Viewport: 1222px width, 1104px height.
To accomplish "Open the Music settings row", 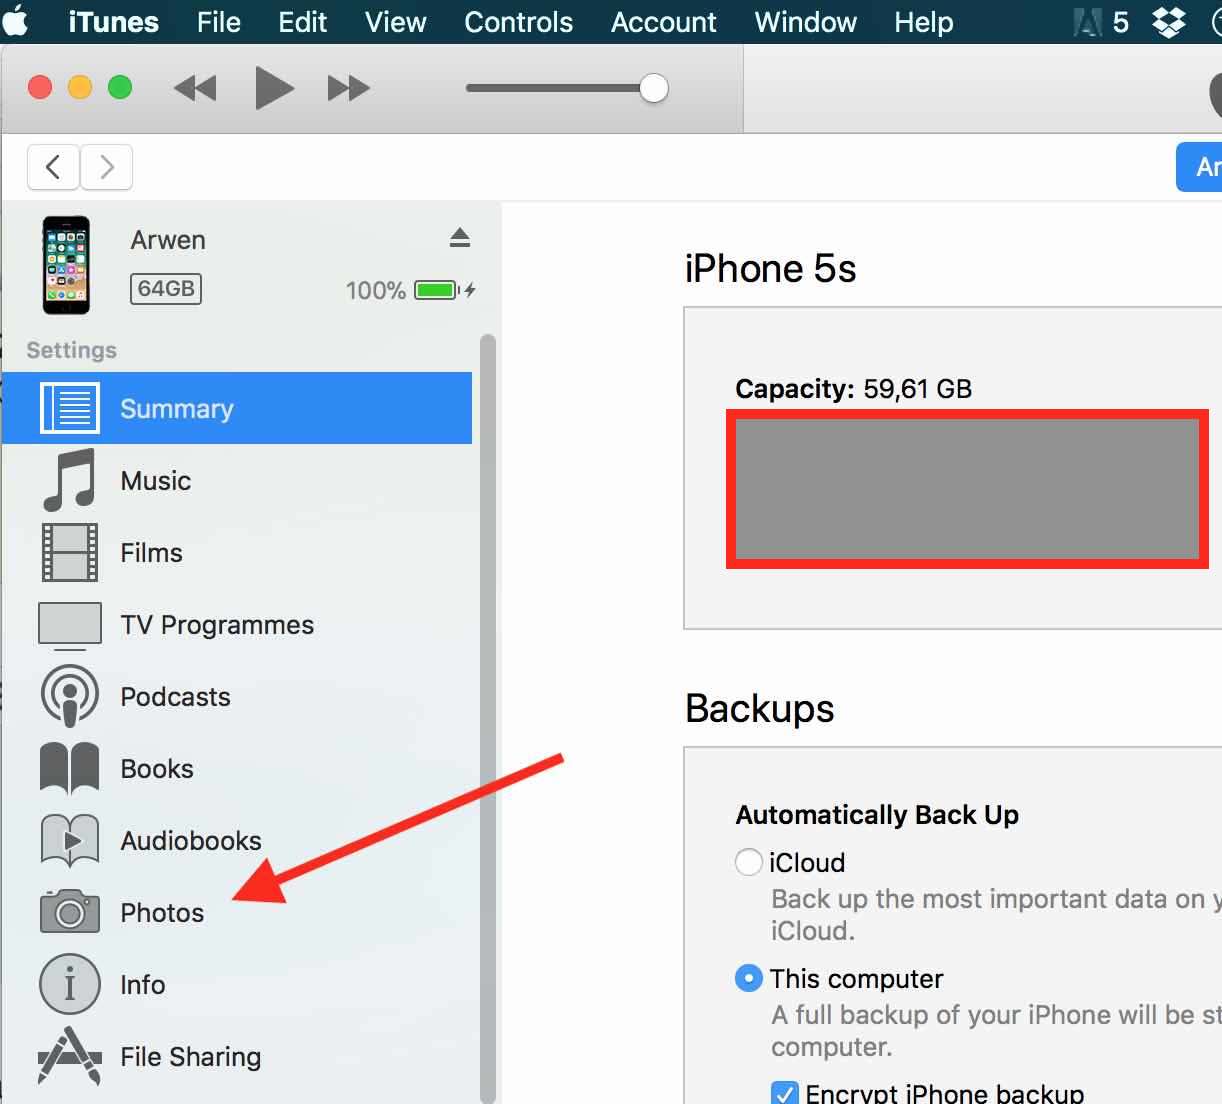I will point(237,480).
